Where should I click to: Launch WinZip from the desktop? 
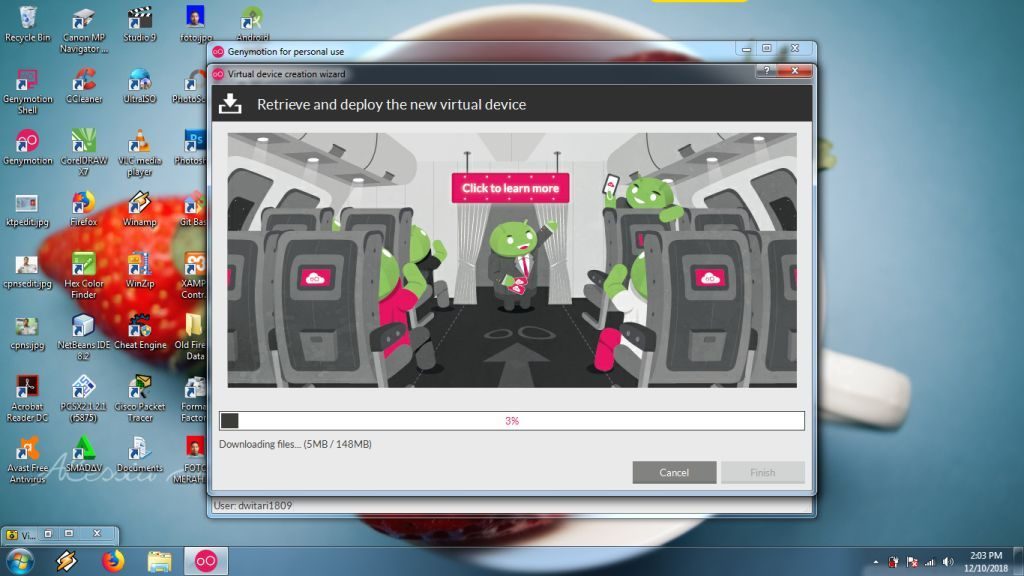140,270
